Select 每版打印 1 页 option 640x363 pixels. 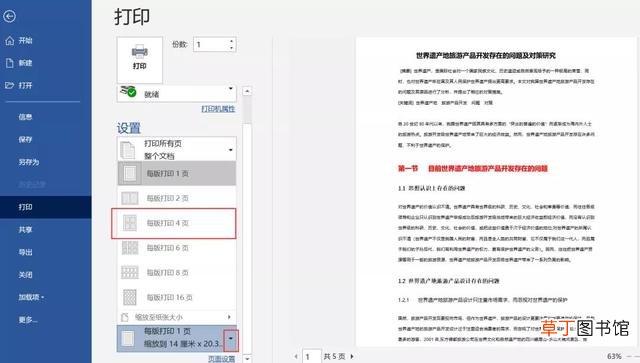click(x=176, y=173)
